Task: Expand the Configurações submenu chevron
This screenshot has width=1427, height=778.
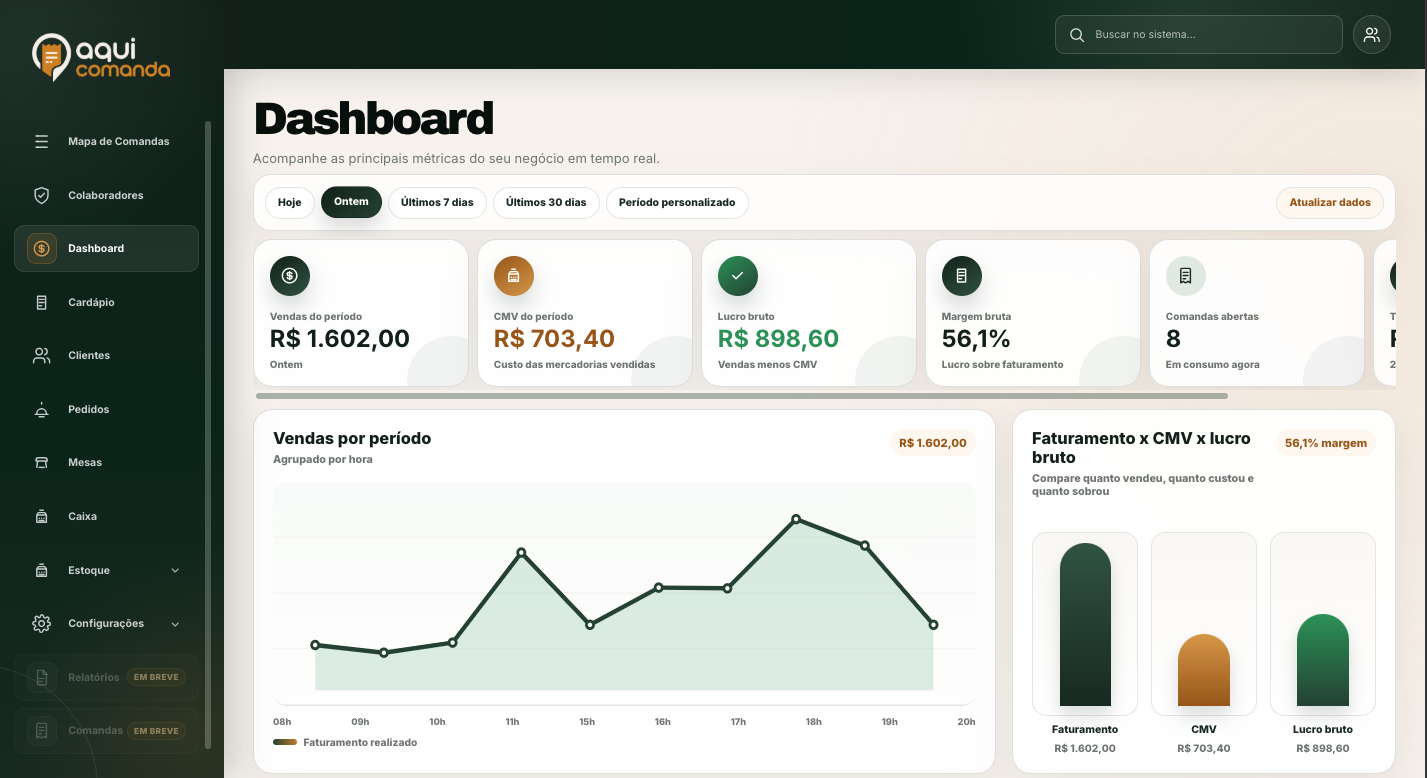Action: [x=175, y=624]
